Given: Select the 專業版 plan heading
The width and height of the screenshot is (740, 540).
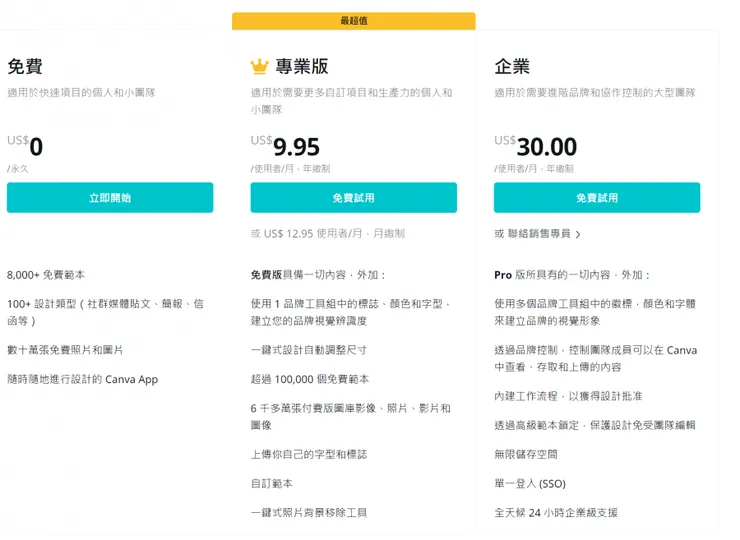Looking at the screenshot, I should pyautogui.click(x=302, y=66).
